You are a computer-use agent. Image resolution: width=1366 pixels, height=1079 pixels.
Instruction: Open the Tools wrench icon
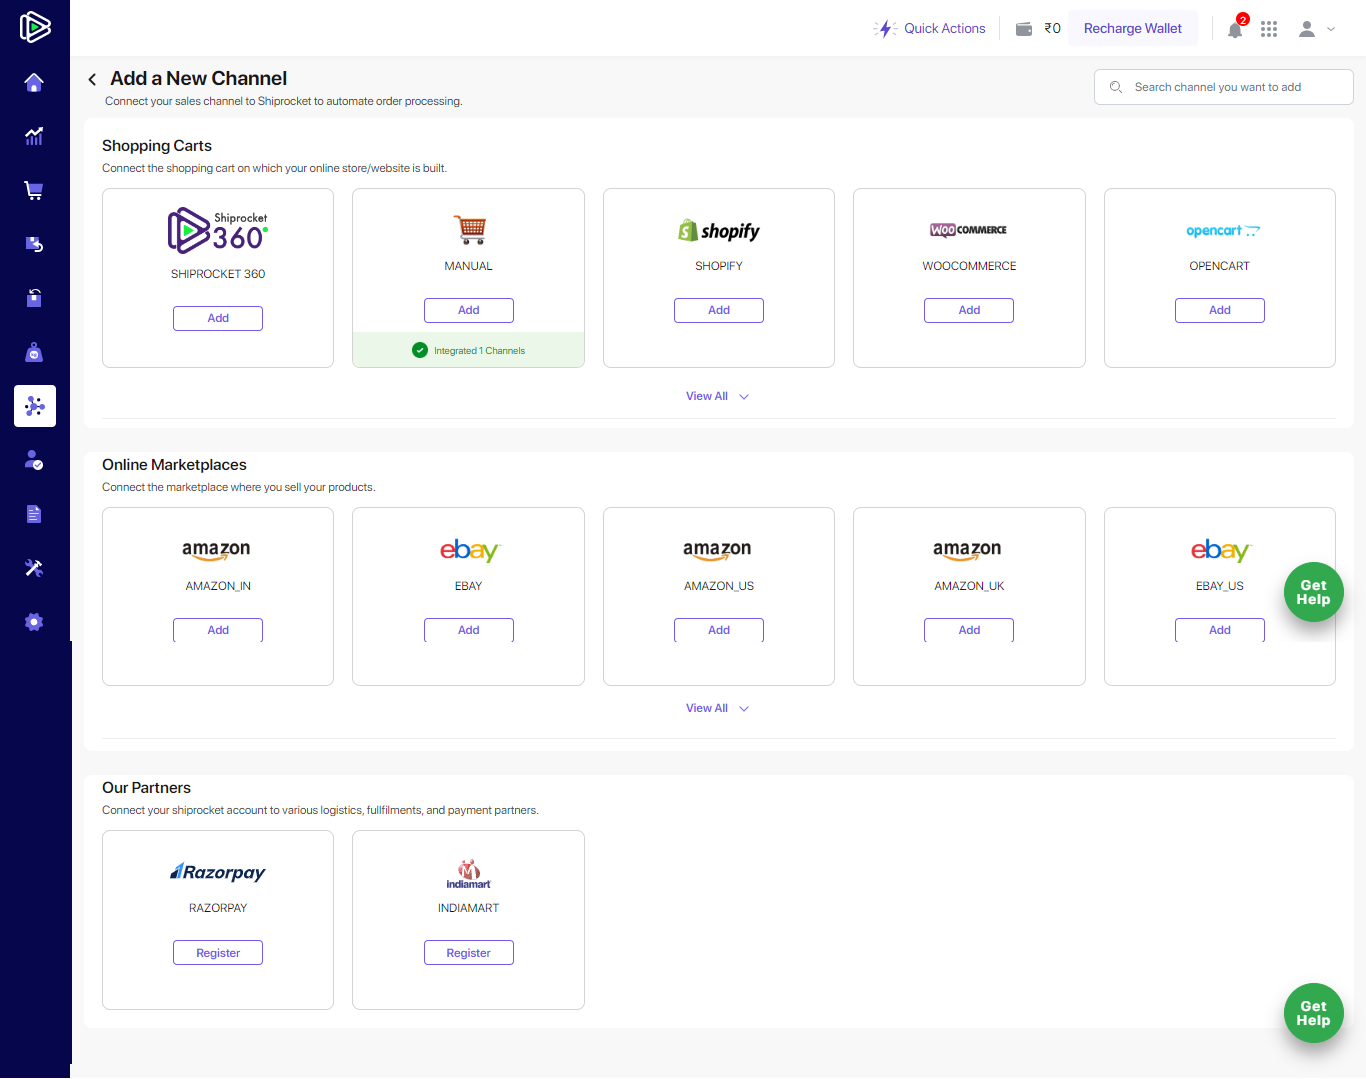(34, 567)
